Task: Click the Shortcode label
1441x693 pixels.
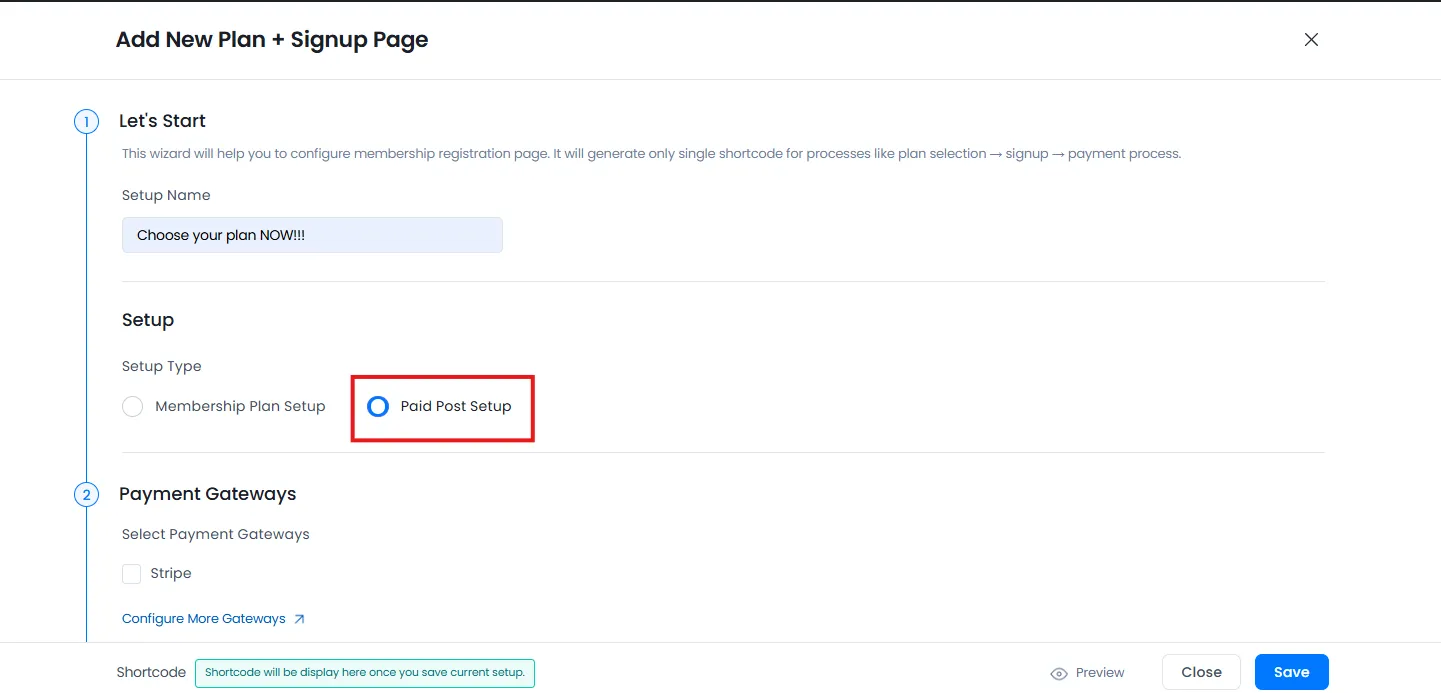Action: 150,672
